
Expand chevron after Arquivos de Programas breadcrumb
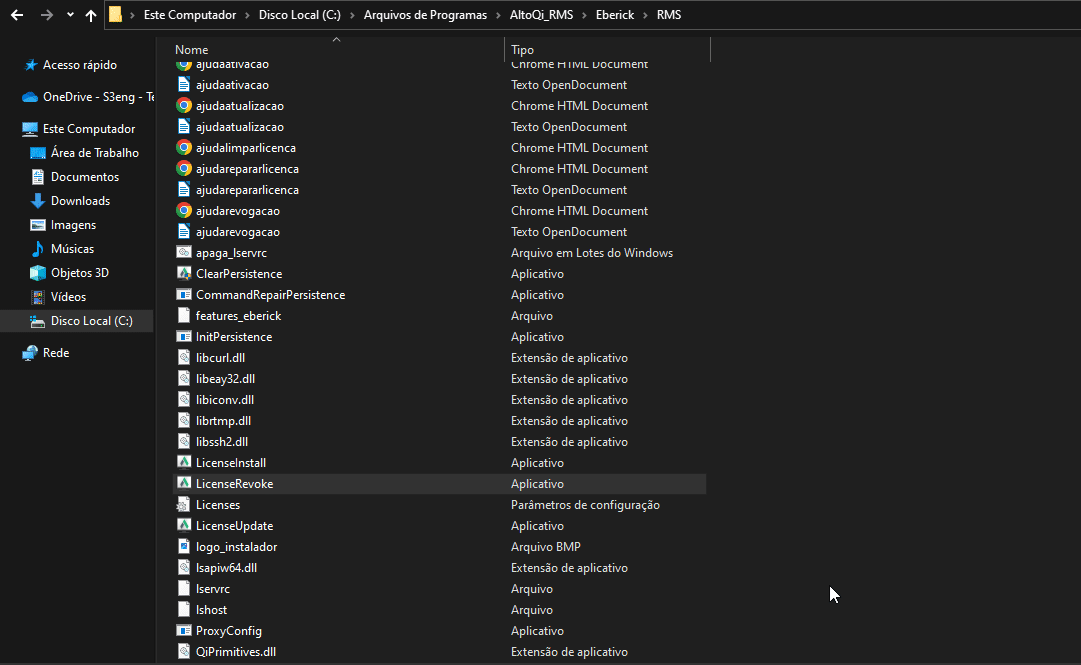[498, 14]
